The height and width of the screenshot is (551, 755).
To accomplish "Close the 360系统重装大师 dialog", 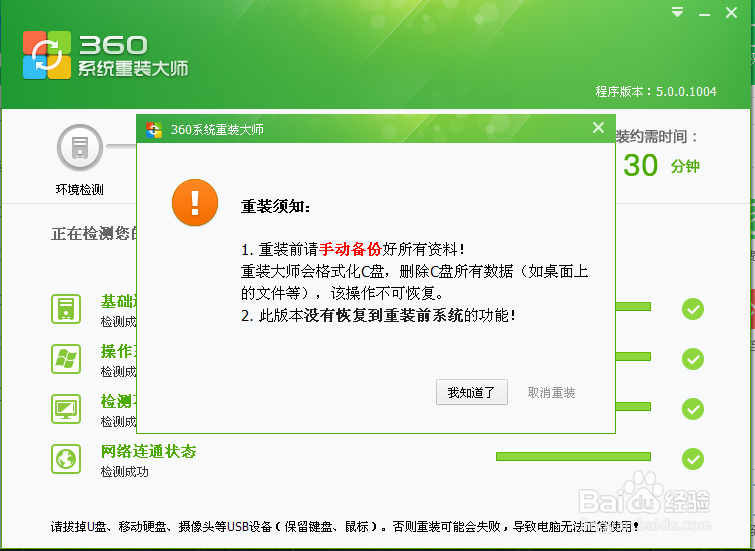I will [x=598, y=128].
